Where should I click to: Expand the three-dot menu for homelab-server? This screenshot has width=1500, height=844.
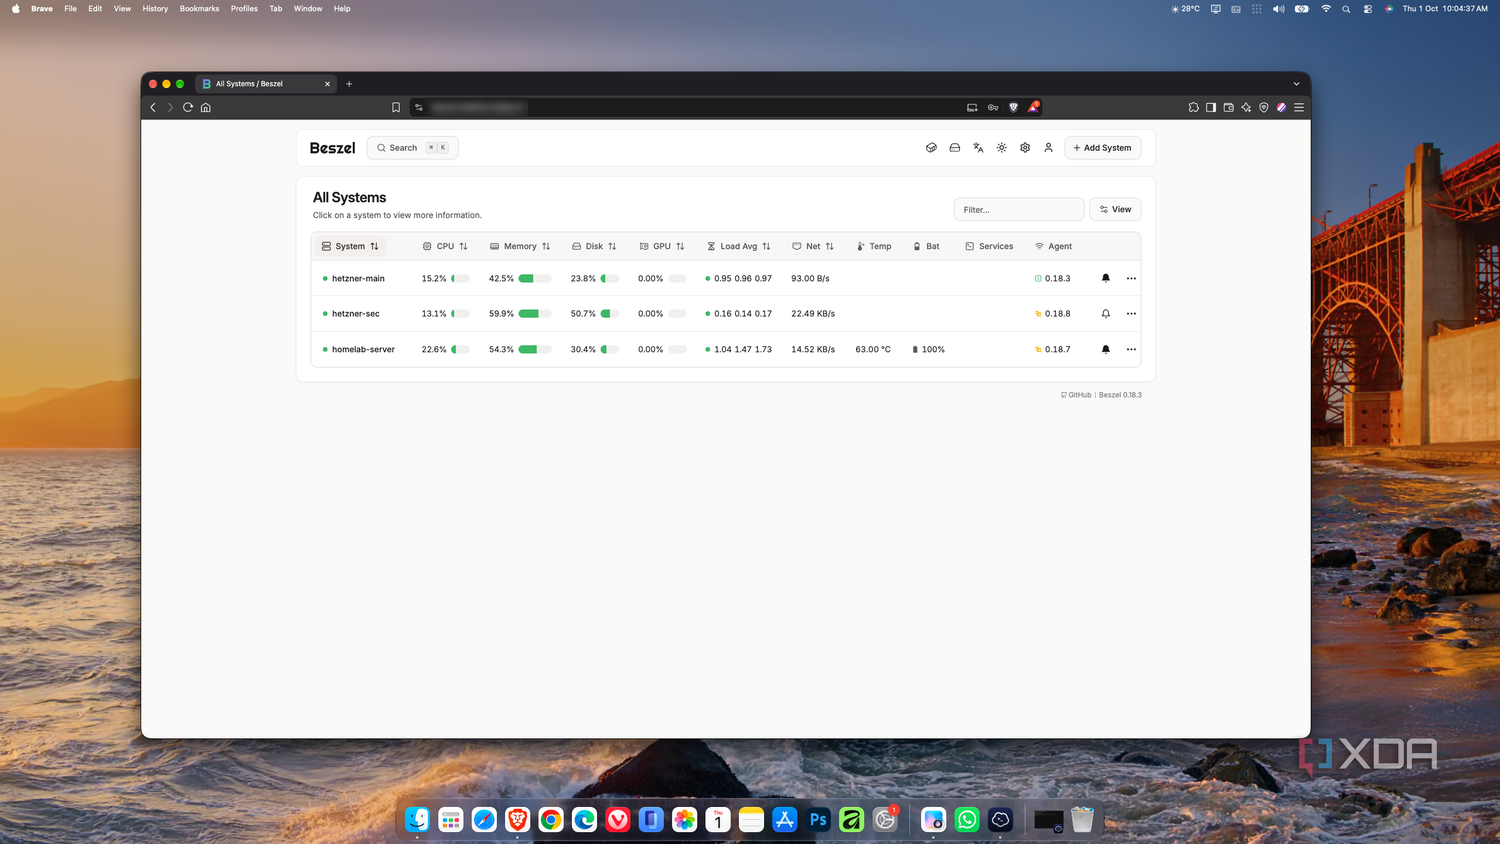click(1131, 349)
